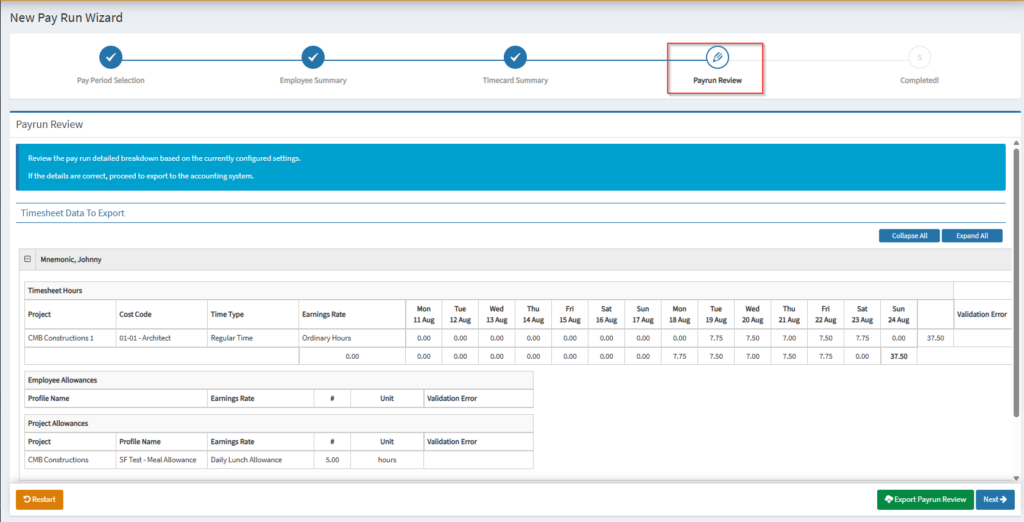Screen dimensions: 1024x522
Task: Click the Daily Lunch Allowance earnings rate cell
Action: click(x=246, y=459)
